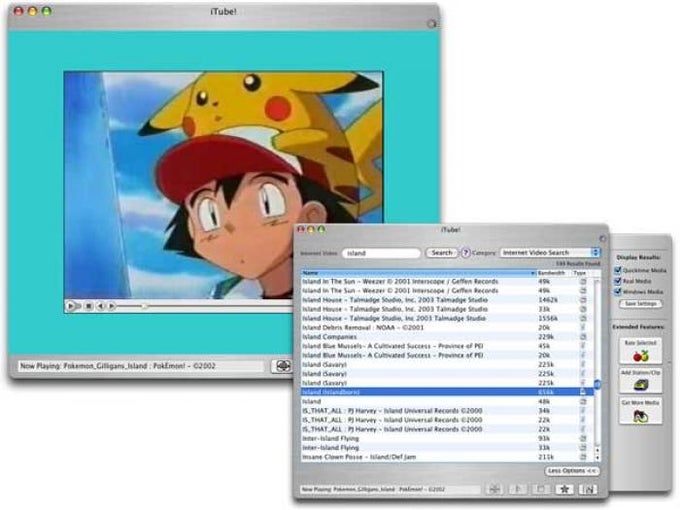
Task: Select the 'Island Companies' result row
Action: click(x=447, y=337)
